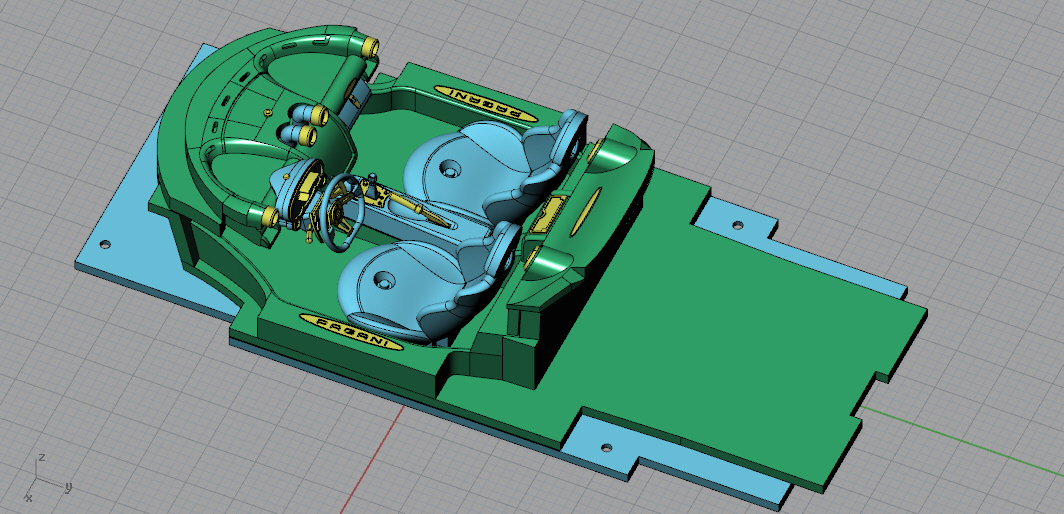Viewport: 1064px width, 514px height.
Task: Pick the round hole in the lower seat cushion
Action: [384, 280]
